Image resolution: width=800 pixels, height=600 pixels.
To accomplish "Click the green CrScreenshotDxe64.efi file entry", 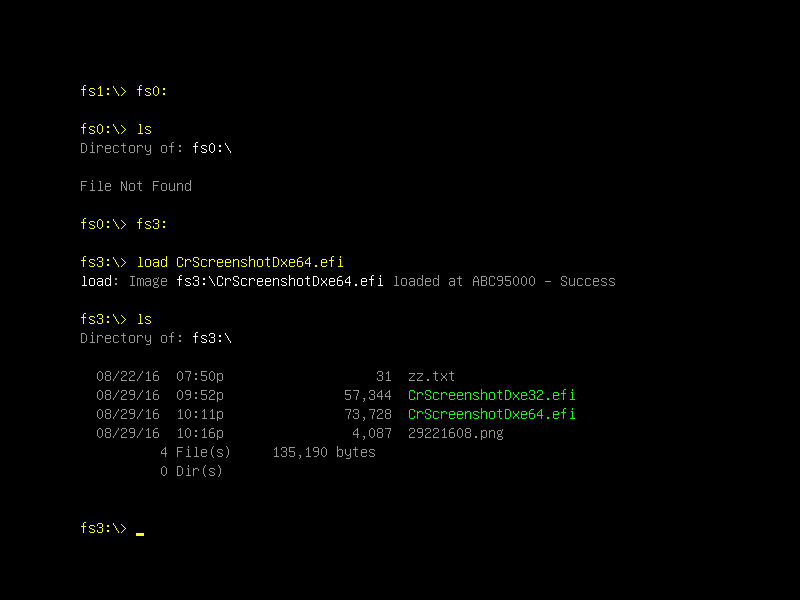I will (x=491, y=414).
